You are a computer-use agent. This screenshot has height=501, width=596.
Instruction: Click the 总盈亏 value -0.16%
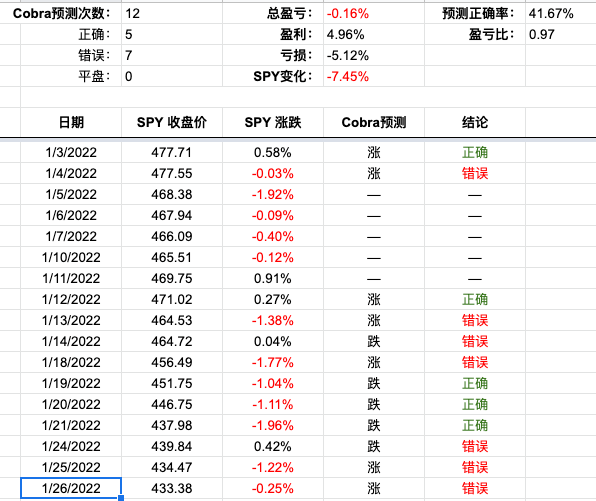[347, 14]
